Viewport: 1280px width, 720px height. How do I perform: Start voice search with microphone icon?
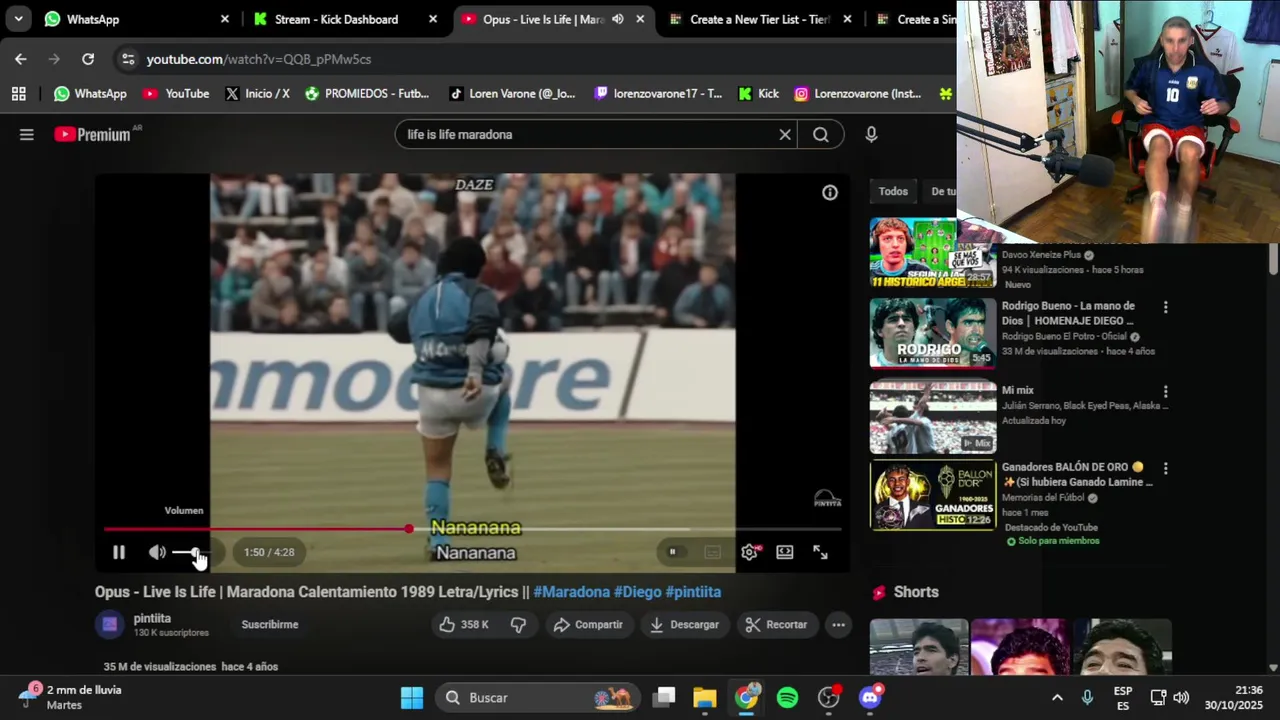(871, 134)
